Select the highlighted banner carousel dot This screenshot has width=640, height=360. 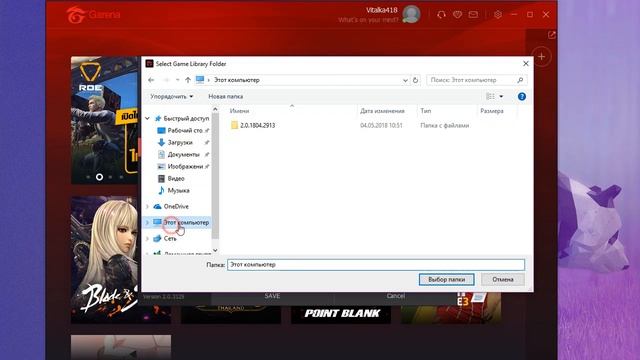[99, 177]
